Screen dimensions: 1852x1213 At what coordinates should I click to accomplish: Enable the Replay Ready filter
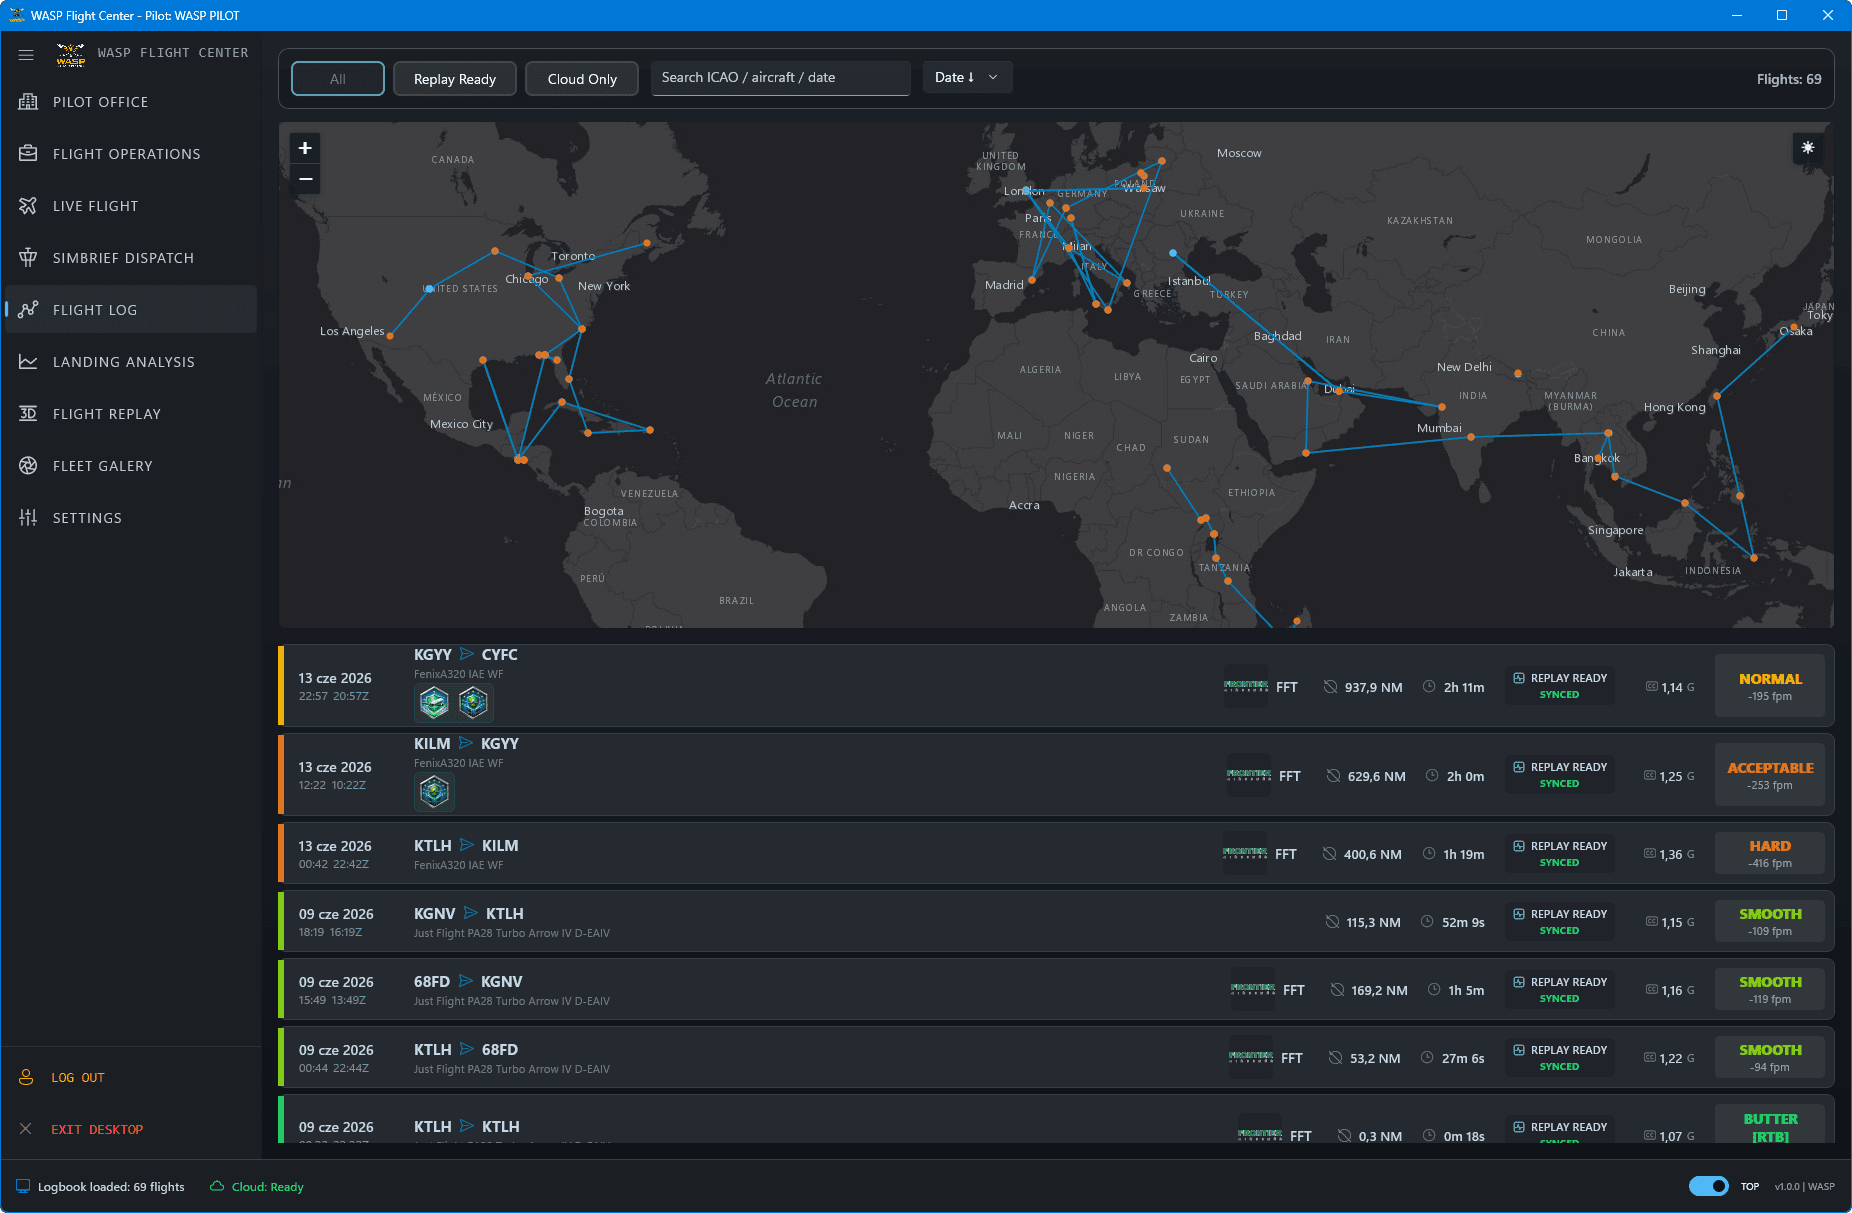click(x=455, y=79)
